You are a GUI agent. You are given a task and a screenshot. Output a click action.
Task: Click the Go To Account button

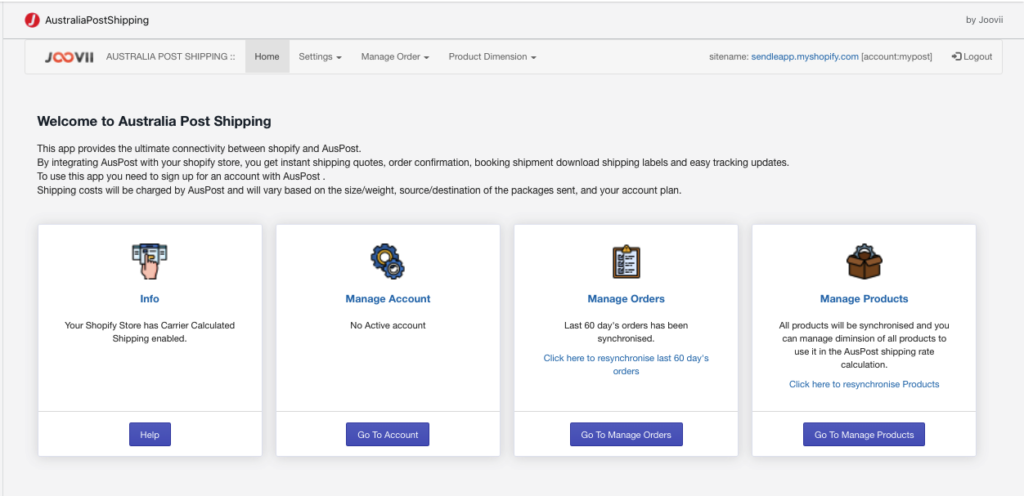click(387, 435)
